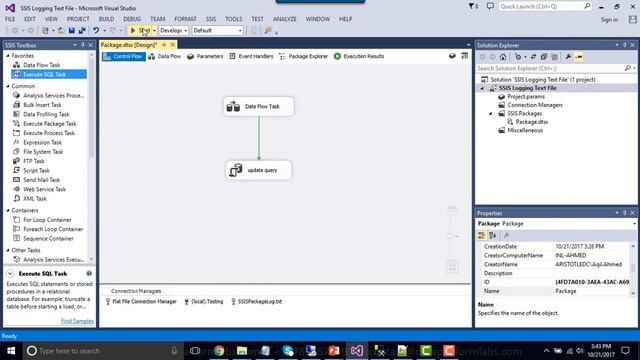Click Sync with Active Document icon
Viewport: 640px width, 360px height.
[x=533, y=57]
